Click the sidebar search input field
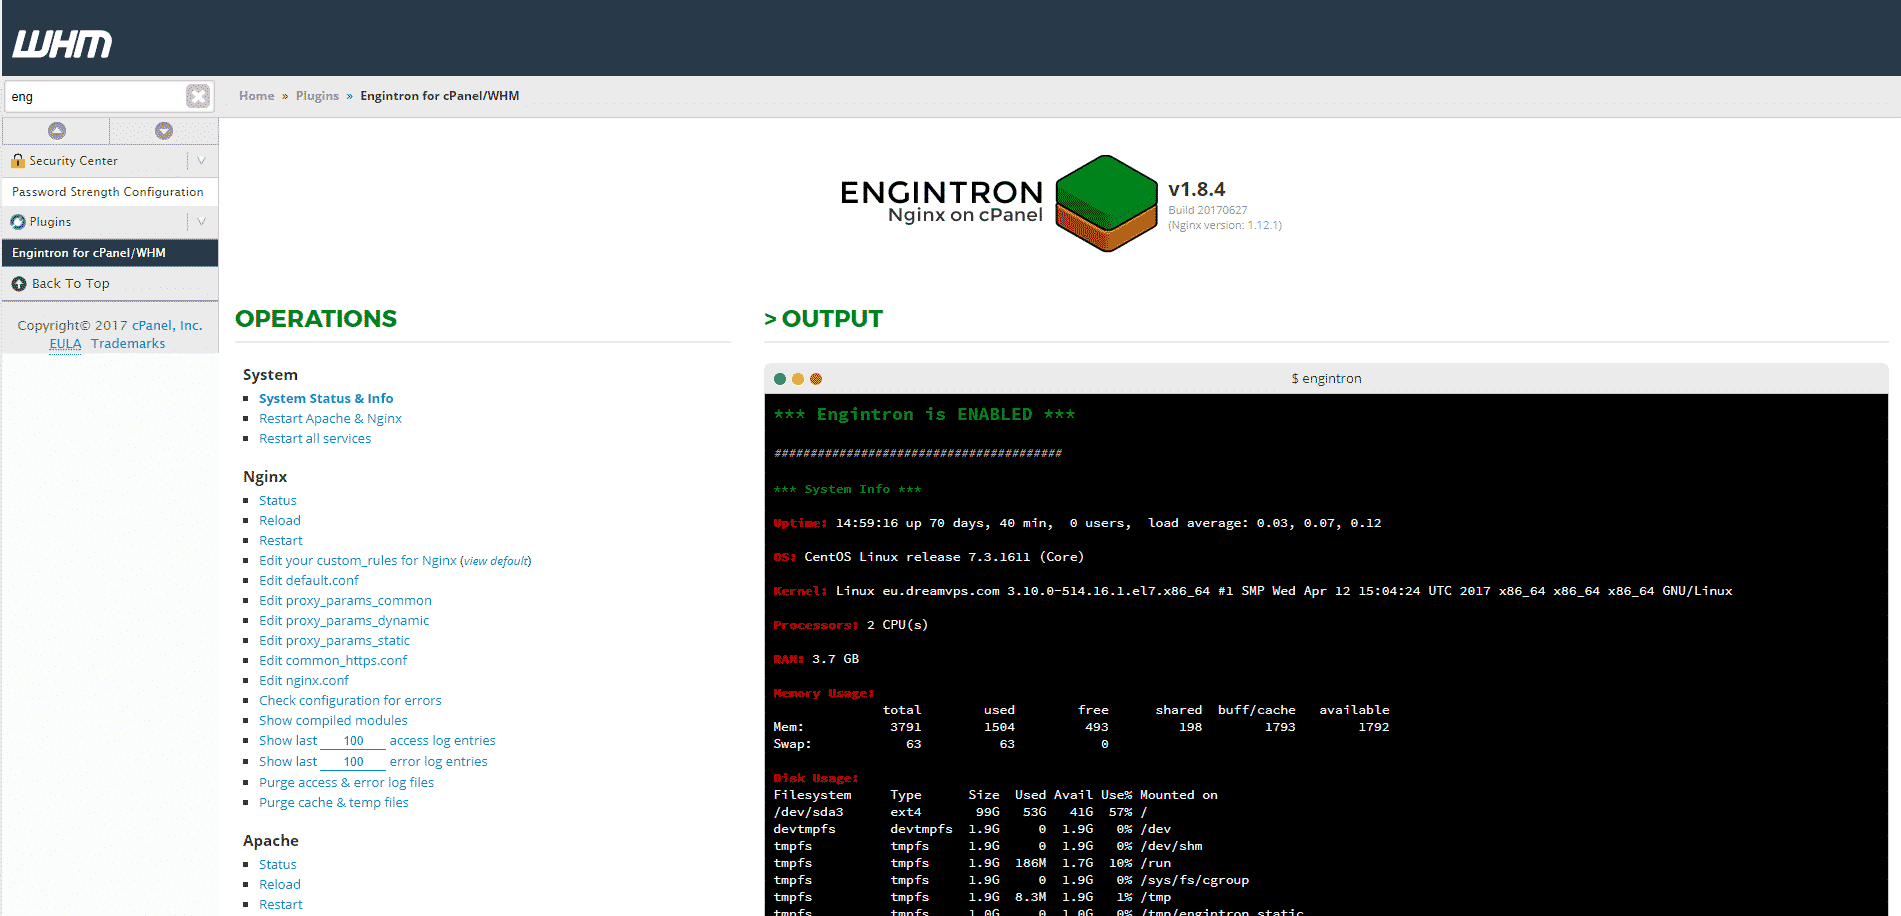1901x916 pixels. [95, 96]
